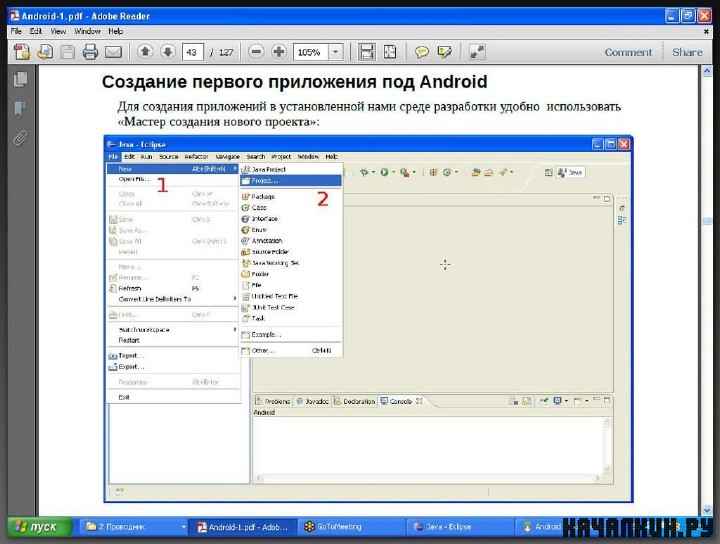This screenshot has height=544, width=720.
Task: Click the Open file toolbar icon
Action: click(45, 52)
